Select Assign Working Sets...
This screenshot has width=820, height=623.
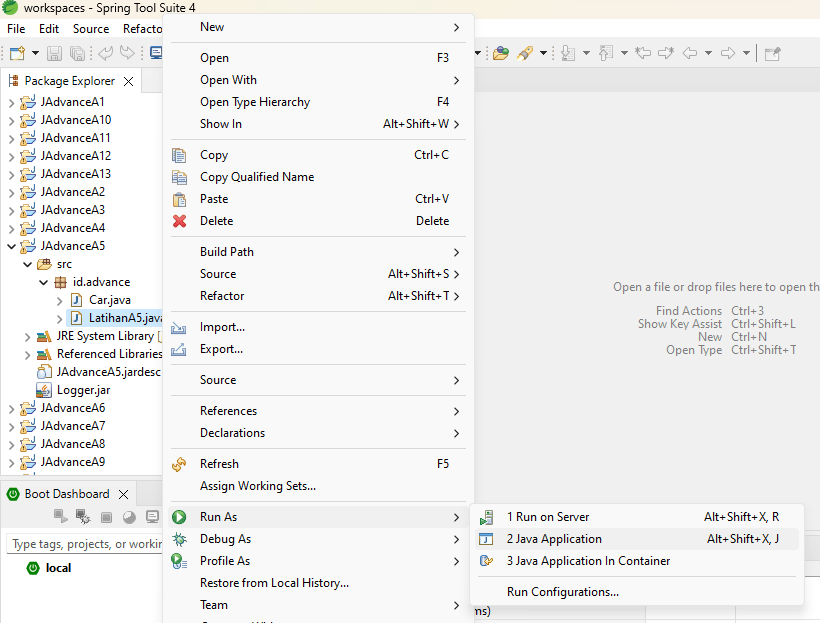(x=318, y=486)
